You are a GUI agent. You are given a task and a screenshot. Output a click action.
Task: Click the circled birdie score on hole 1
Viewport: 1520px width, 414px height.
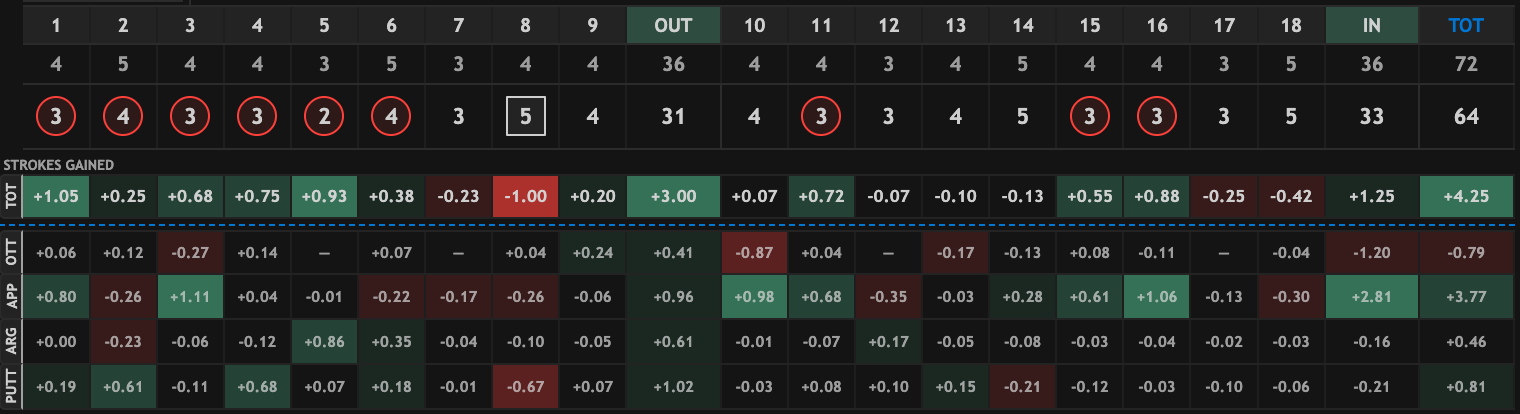pyautogui.click(x=56, y=117)
